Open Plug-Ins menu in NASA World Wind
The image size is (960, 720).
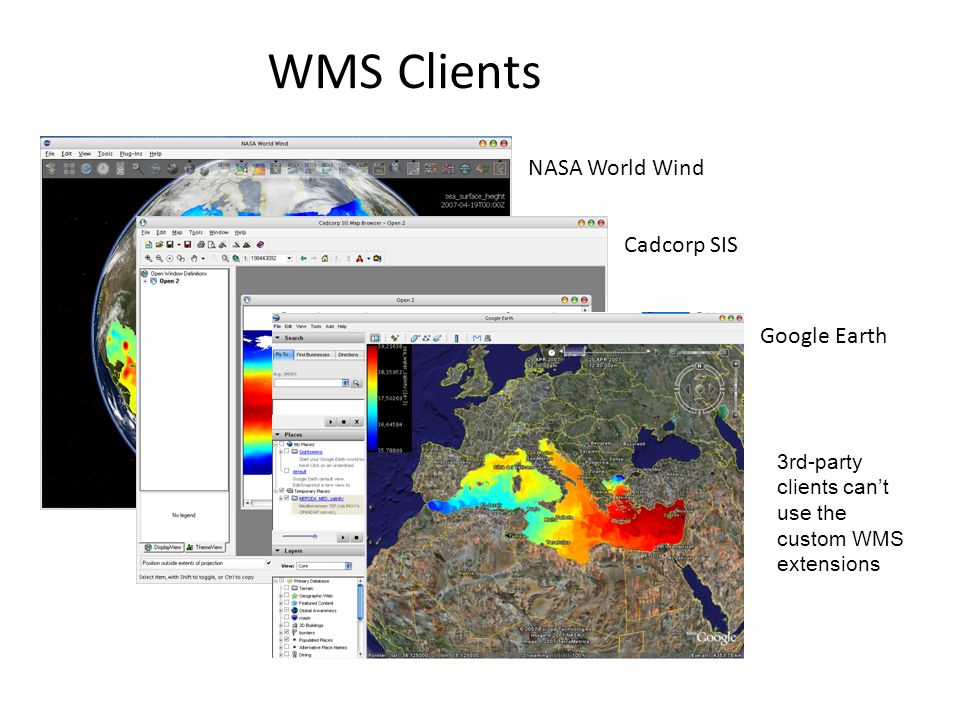coord(131,154)
